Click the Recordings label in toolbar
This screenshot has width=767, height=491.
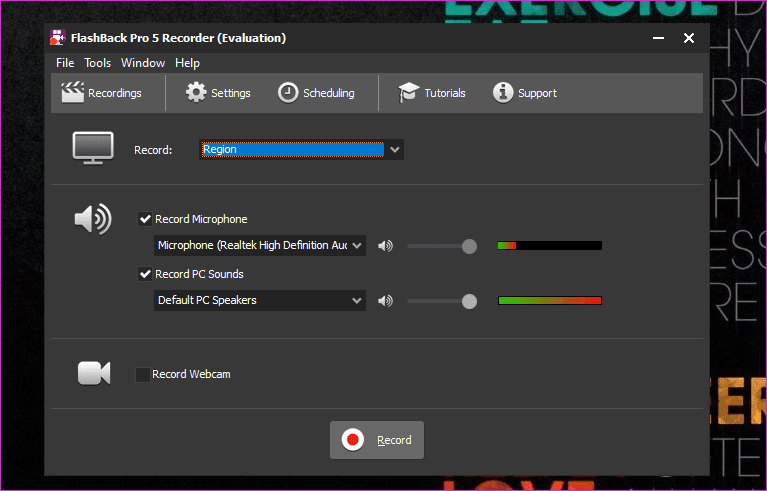[115, 93]
